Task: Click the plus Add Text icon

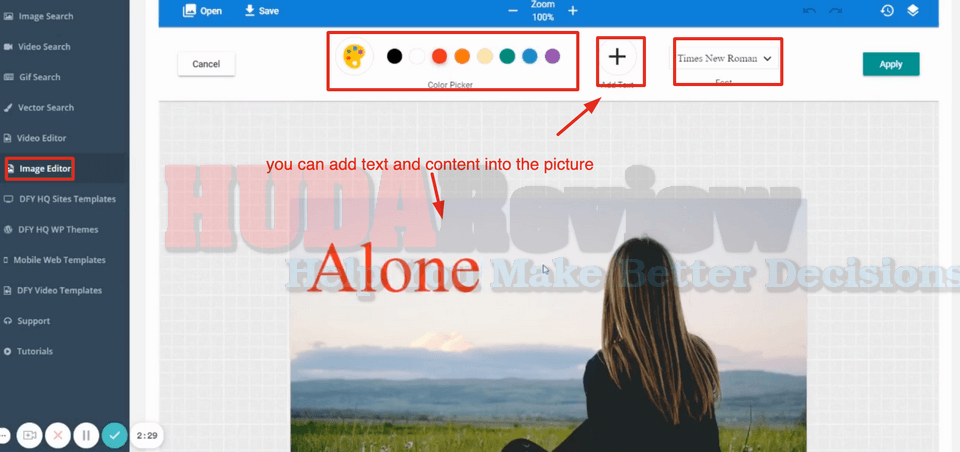Action: (x=617, y=57)
